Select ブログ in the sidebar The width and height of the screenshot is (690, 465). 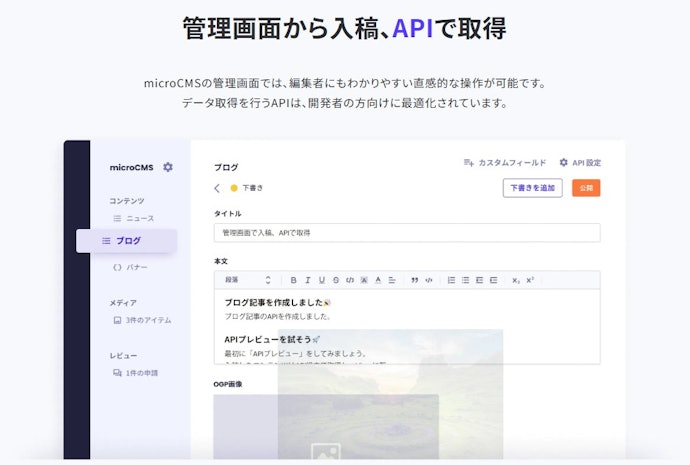pyautogui.click(x=127, y=241)
